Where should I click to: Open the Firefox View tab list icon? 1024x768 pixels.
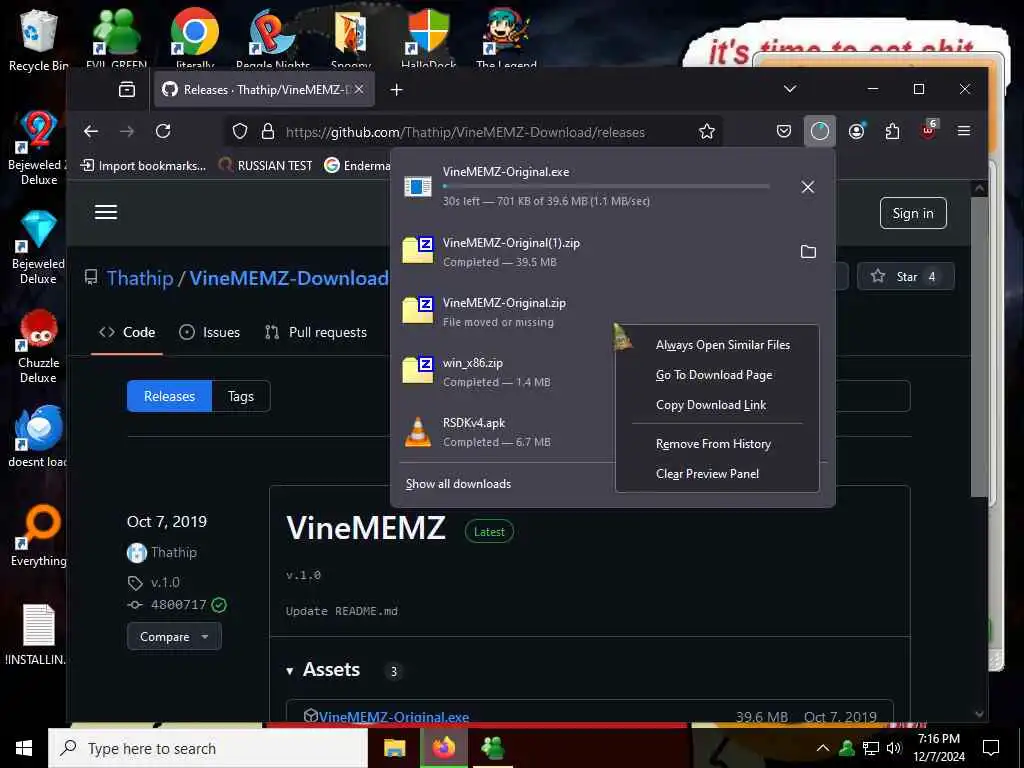127,89
